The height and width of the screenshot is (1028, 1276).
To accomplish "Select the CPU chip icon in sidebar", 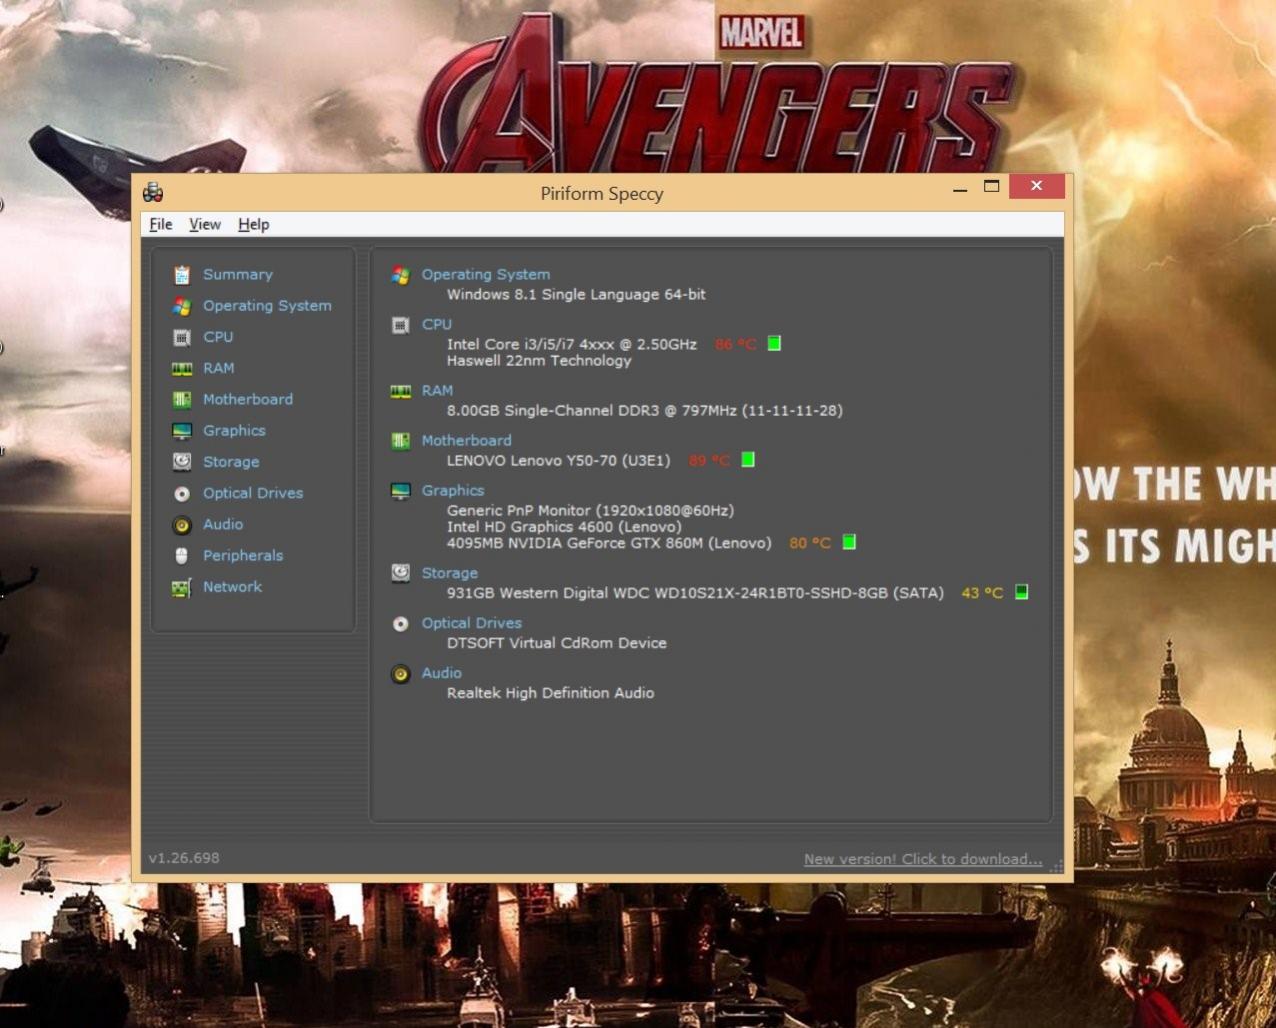I will [x=181, y=338].
